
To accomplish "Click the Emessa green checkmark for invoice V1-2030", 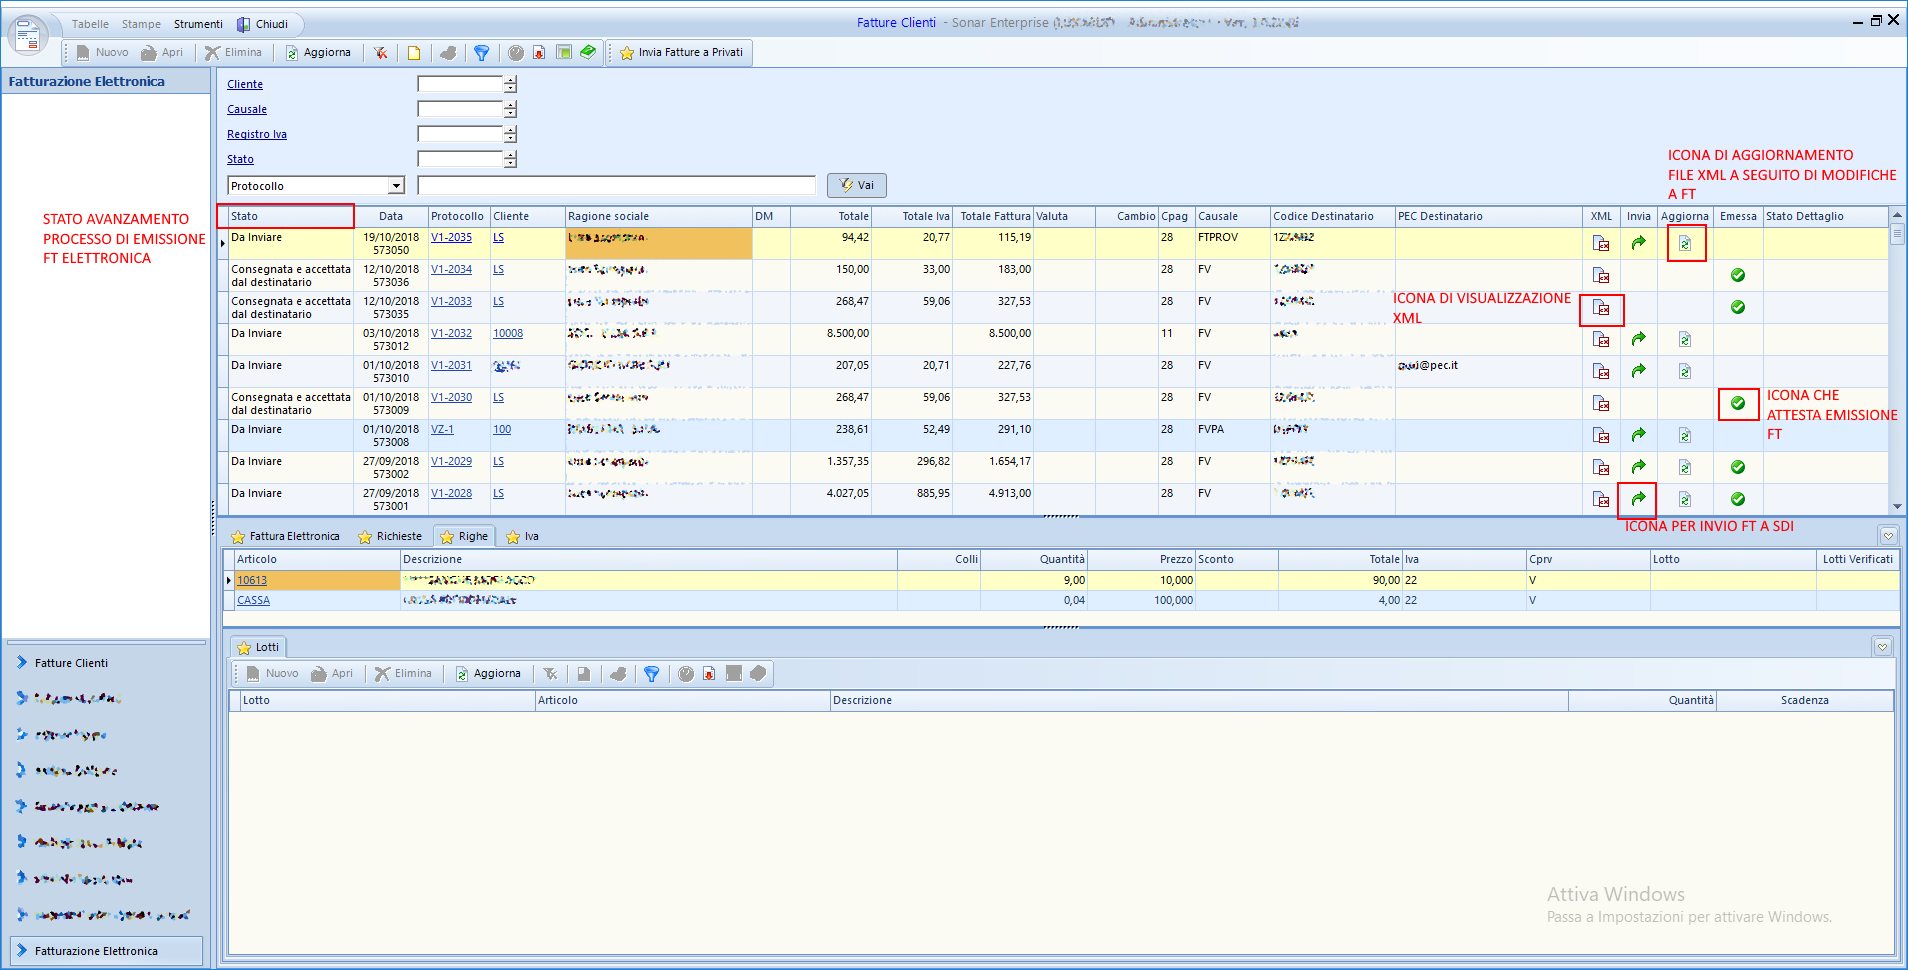I will (1738, 403).
